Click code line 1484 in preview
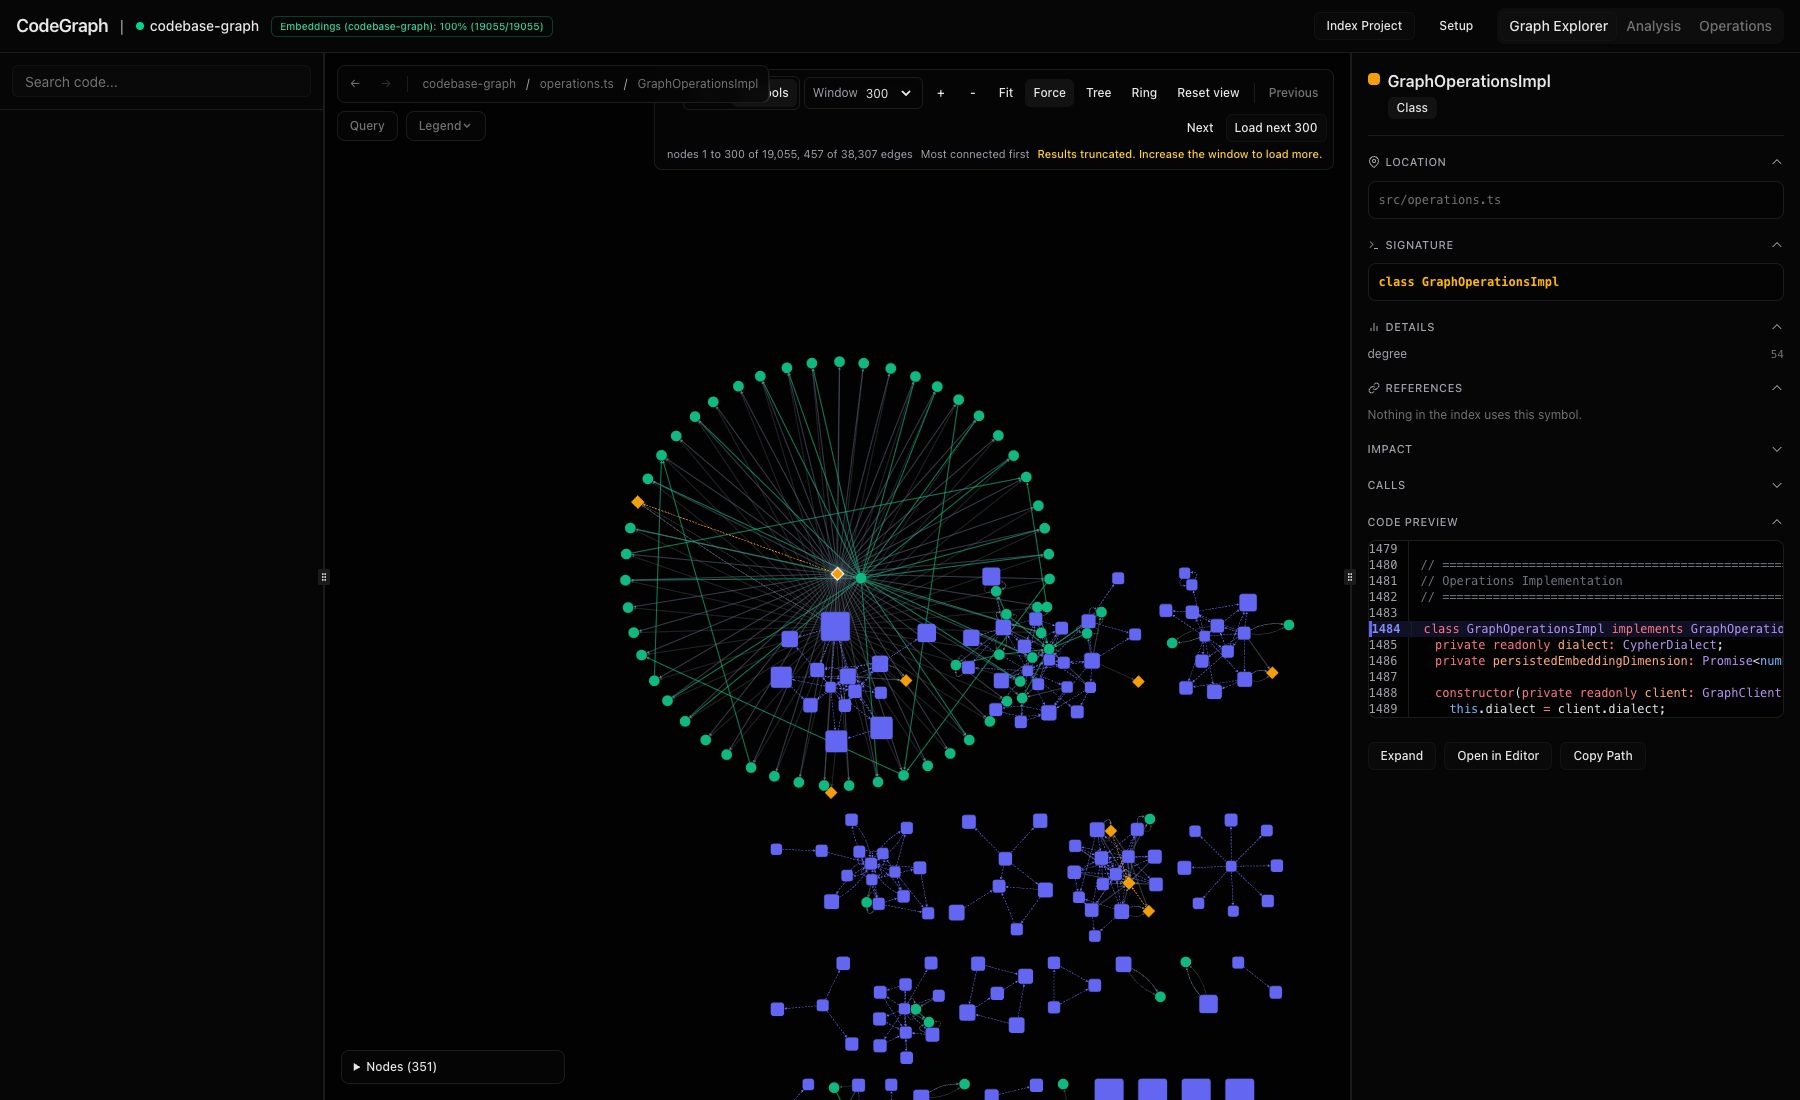 pyautogui.click(x=1575, y=629)
